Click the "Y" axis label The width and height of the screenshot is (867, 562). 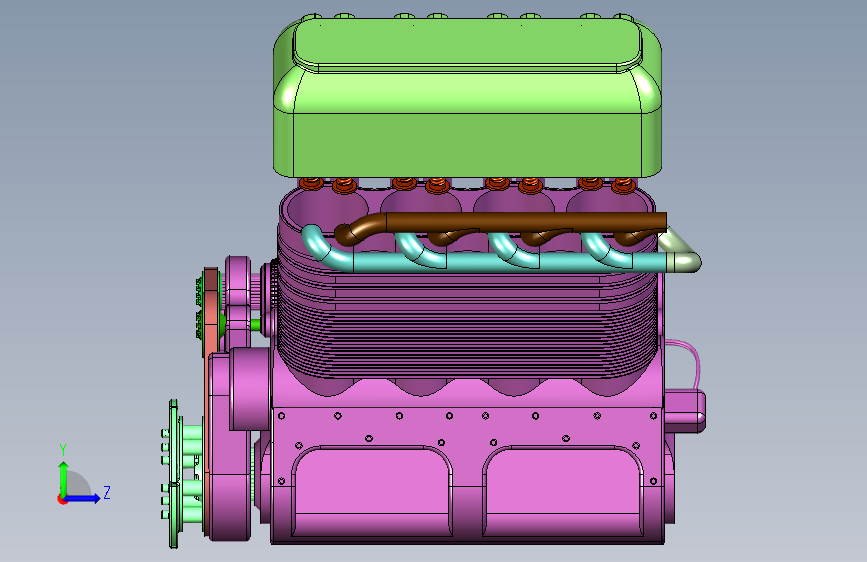point(63,450)
